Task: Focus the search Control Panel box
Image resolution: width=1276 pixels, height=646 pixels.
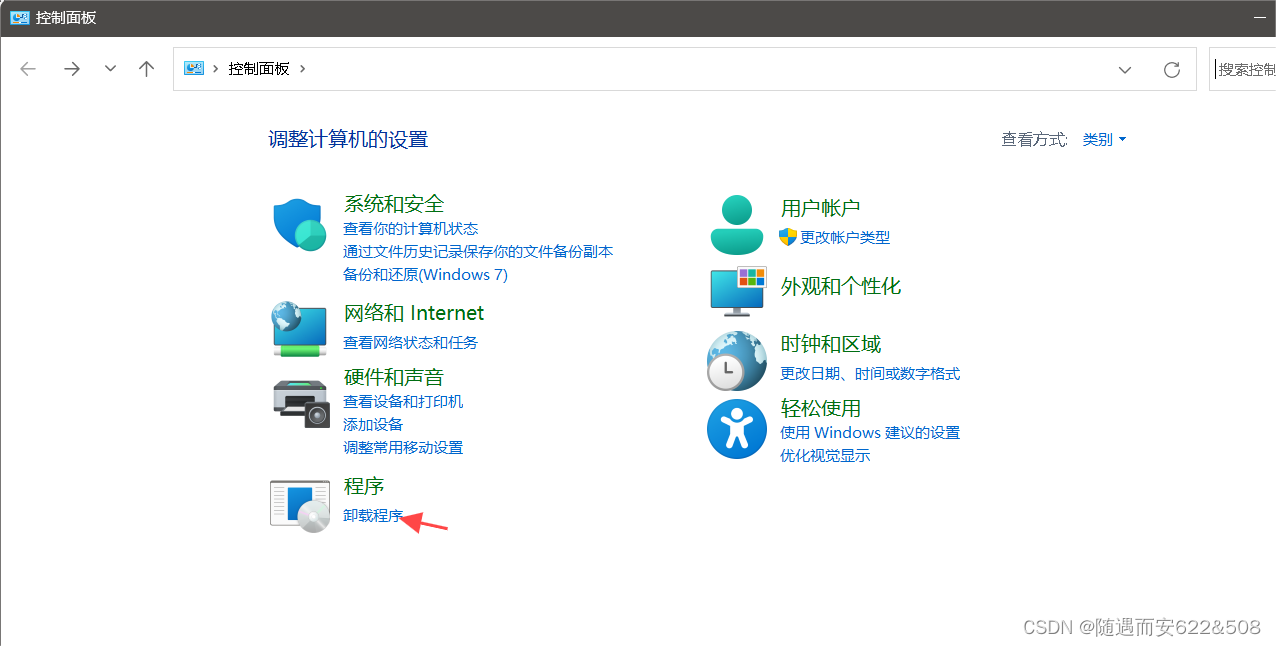Action: coord(1242,69)
